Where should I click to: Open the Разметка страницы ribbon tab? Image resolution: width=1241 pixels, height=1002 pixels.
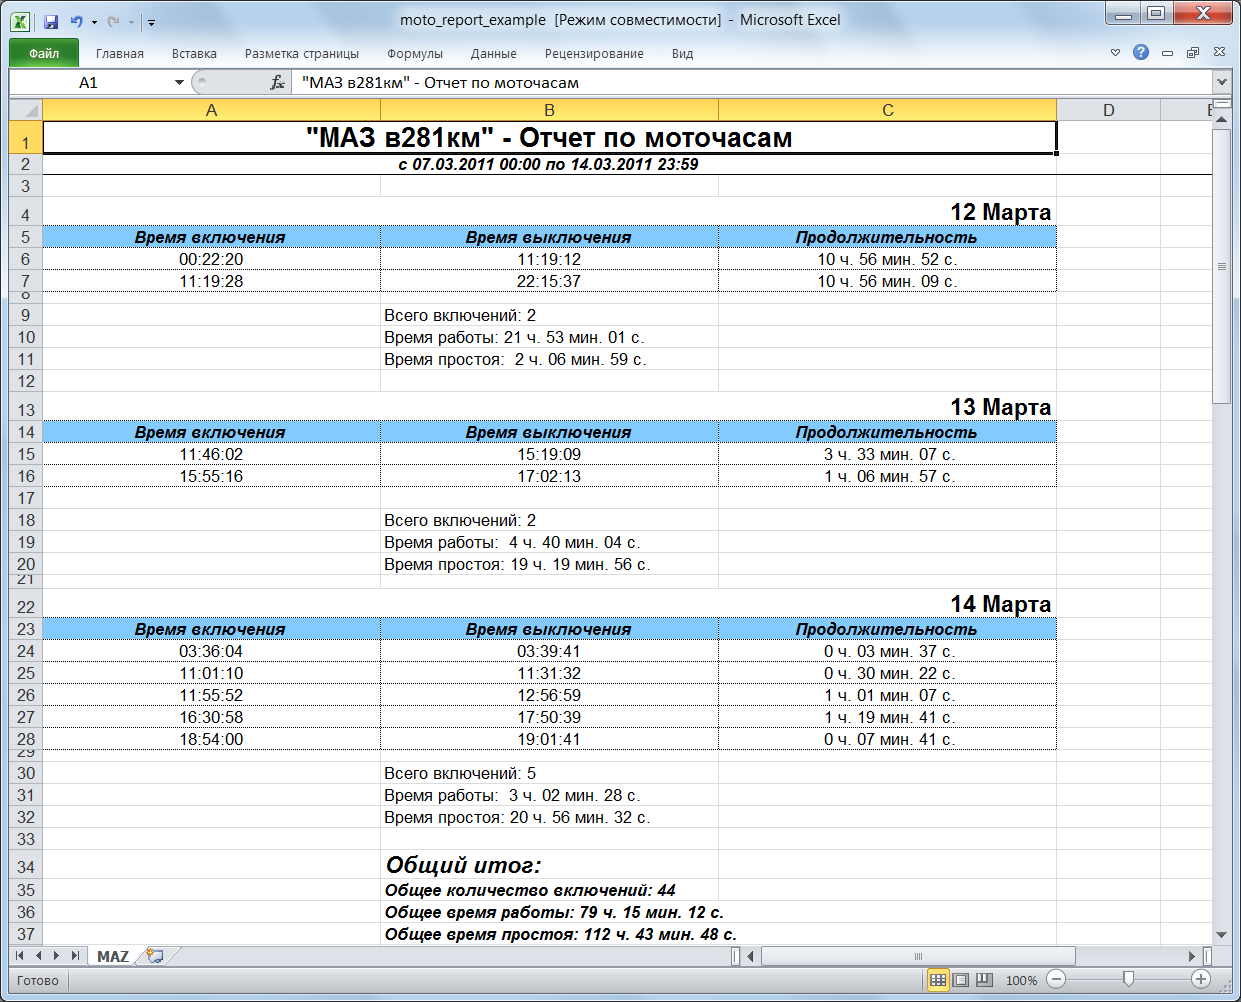point(302,54)
